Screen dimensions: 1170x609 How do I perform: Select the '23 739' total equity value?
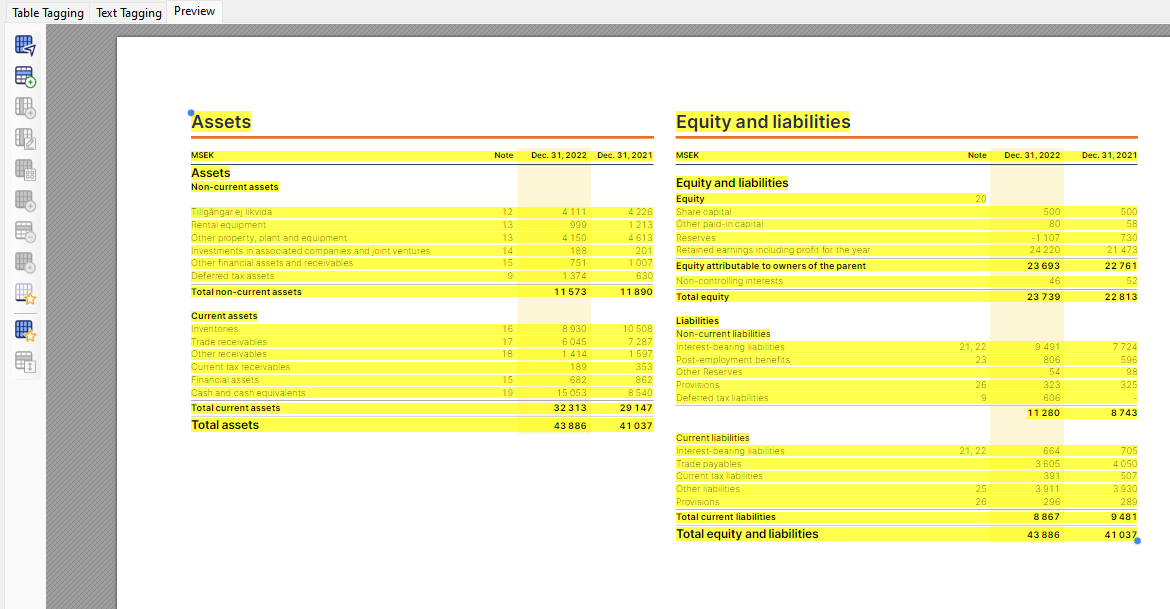pyautogui.click(x=1043, y=297)
